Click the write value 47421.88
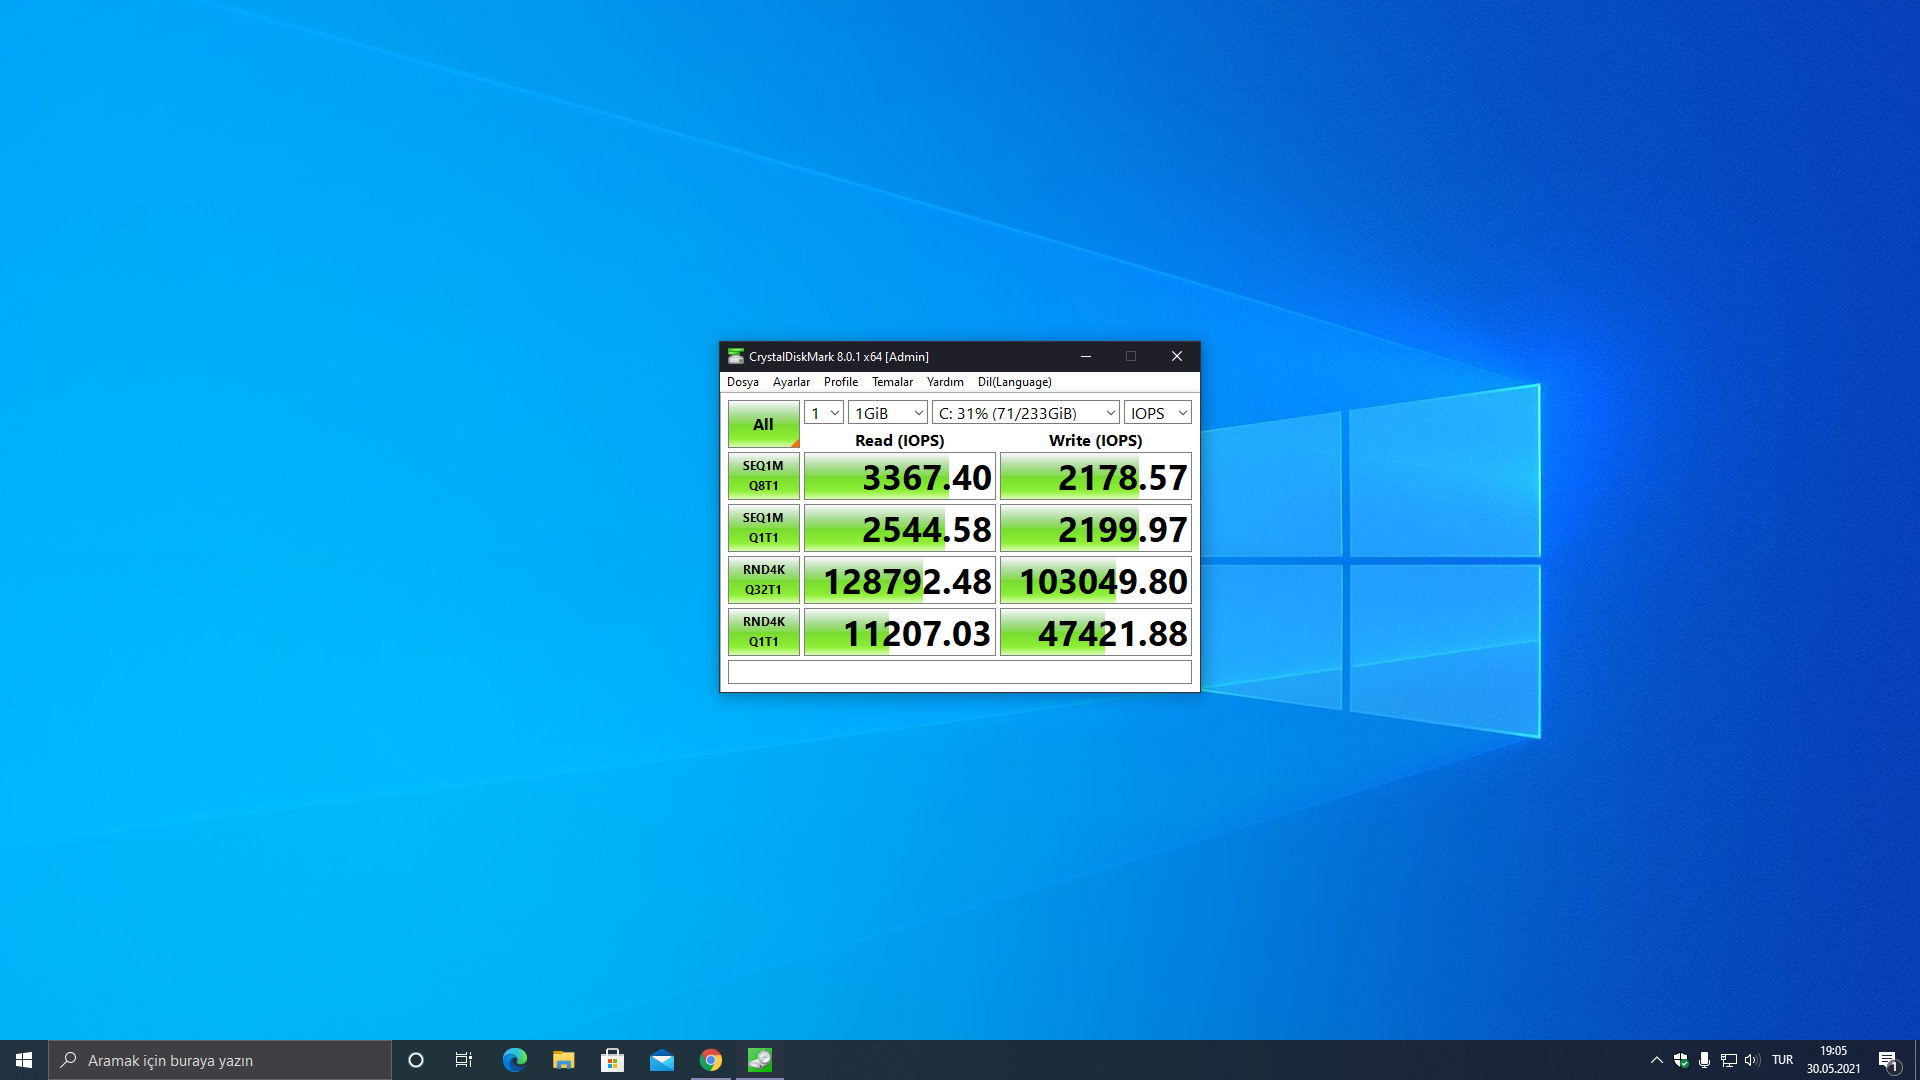 (x=1096, y=633)
